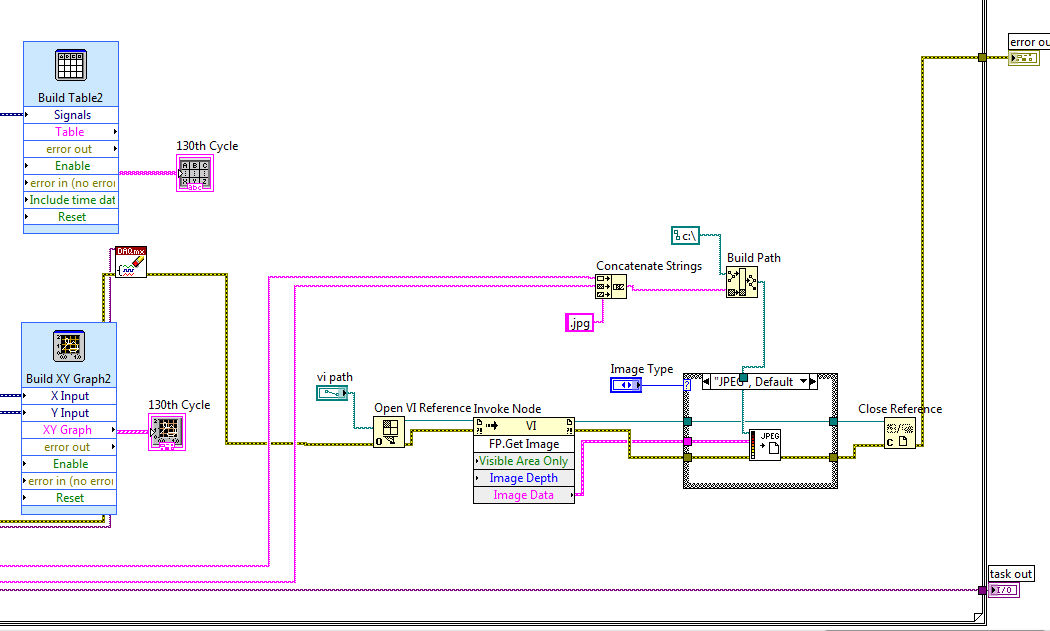Select the Write JPEG File VI icon
The image size is (1050, 631).
pos(765,445)
